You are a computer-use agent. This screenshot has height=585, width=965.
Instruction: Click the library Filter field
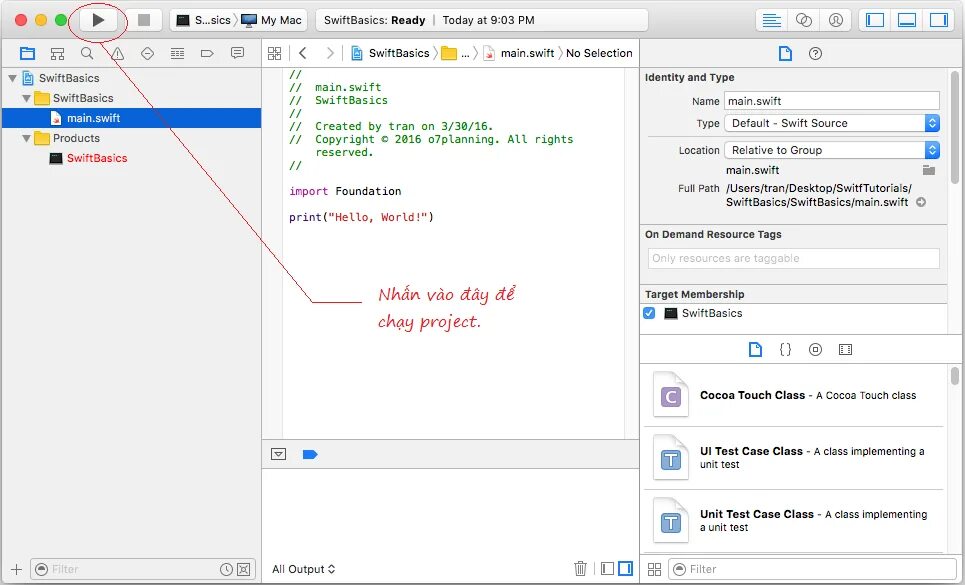pos(812,570)
